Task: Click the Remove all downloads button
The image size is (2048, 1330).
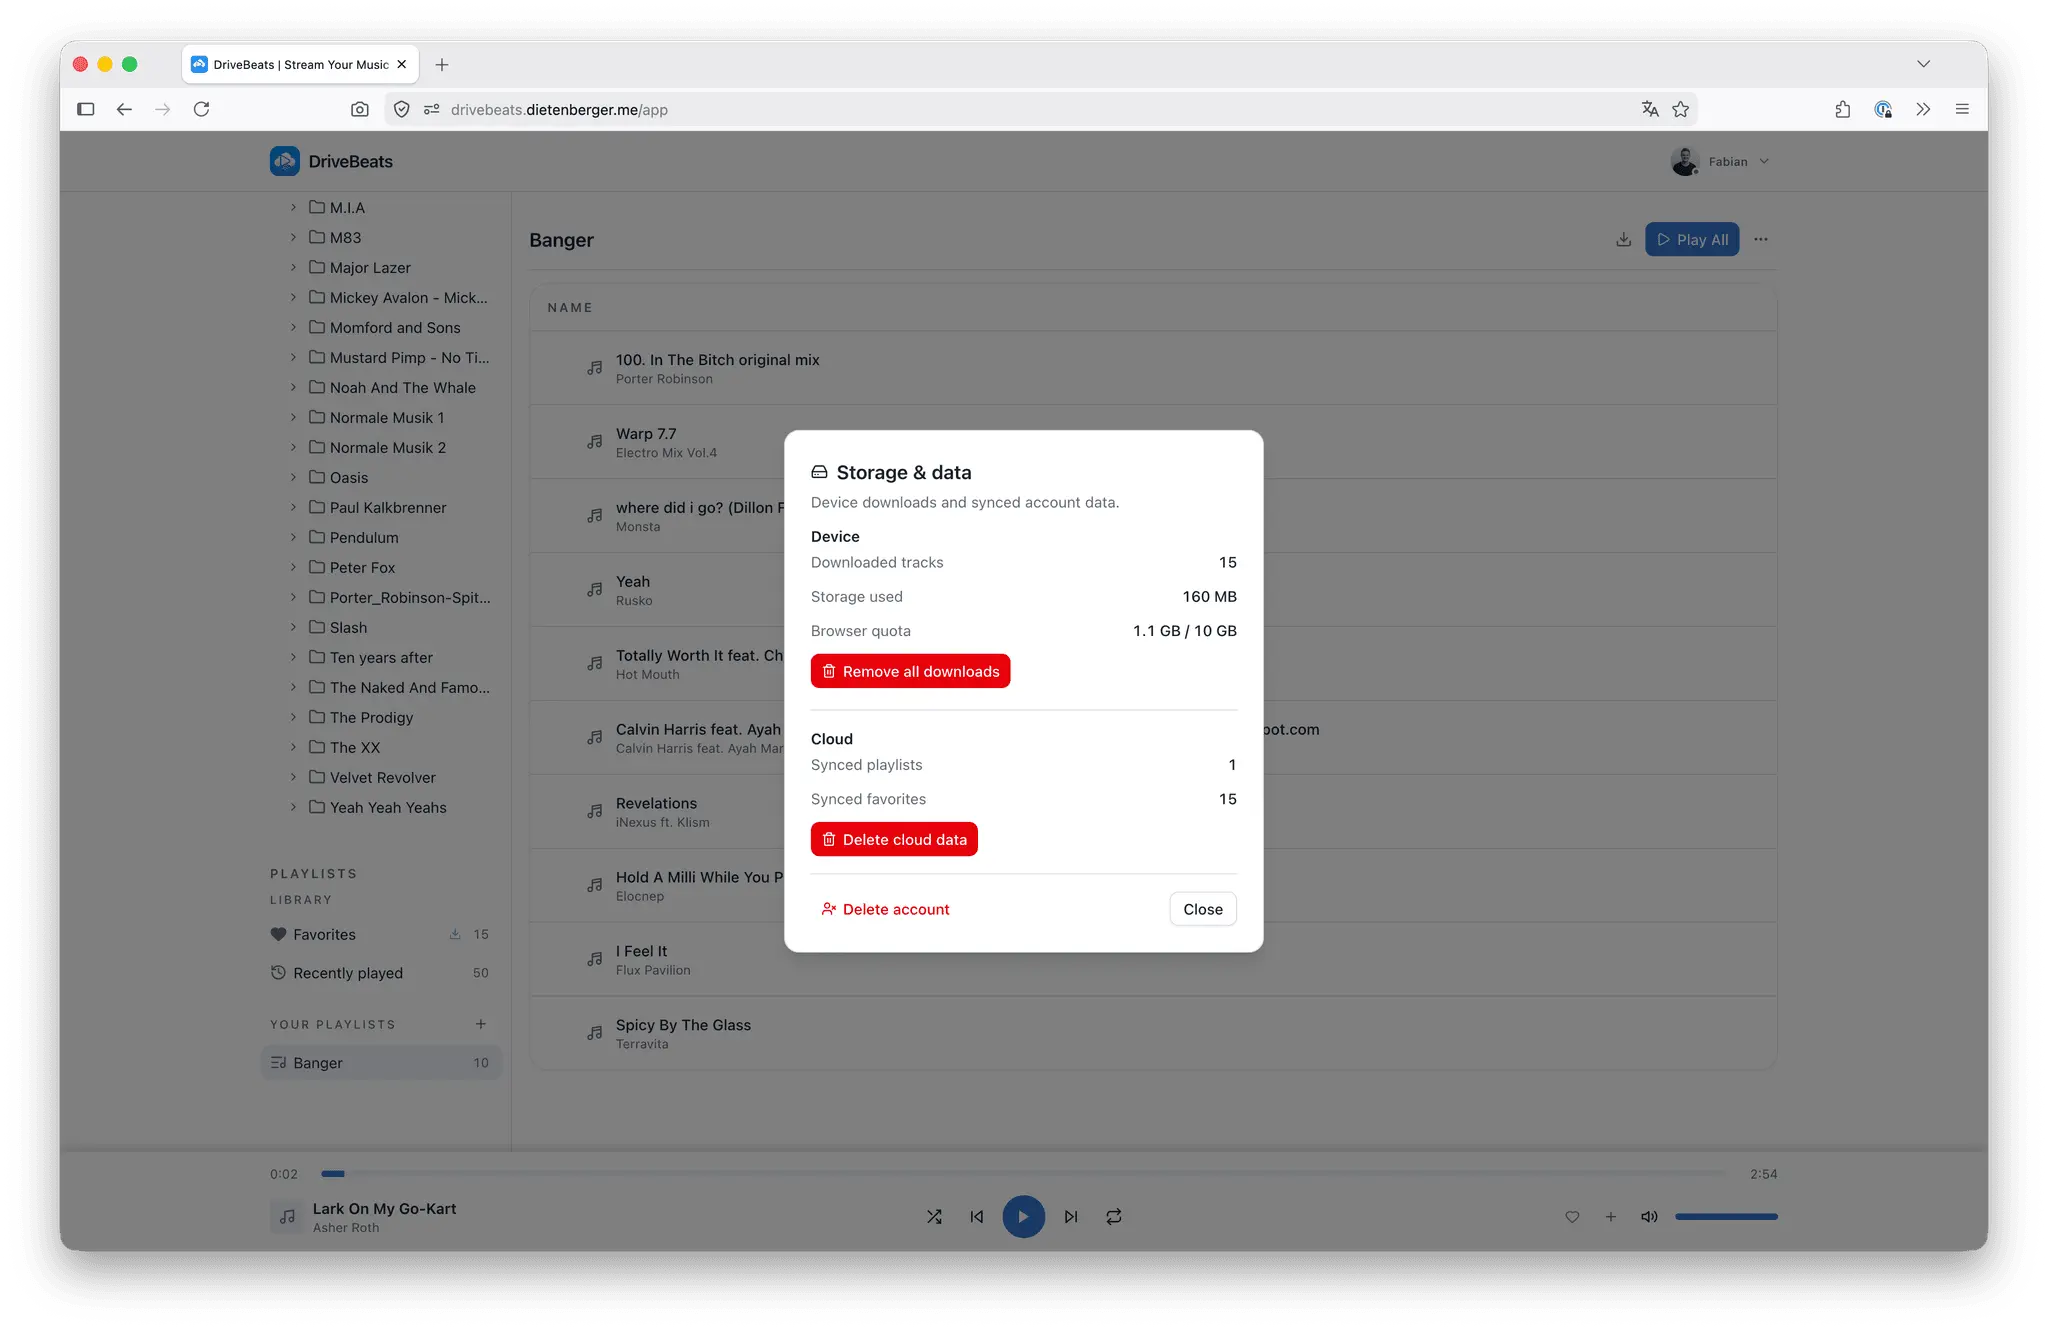Action: [x=910, y=671]
